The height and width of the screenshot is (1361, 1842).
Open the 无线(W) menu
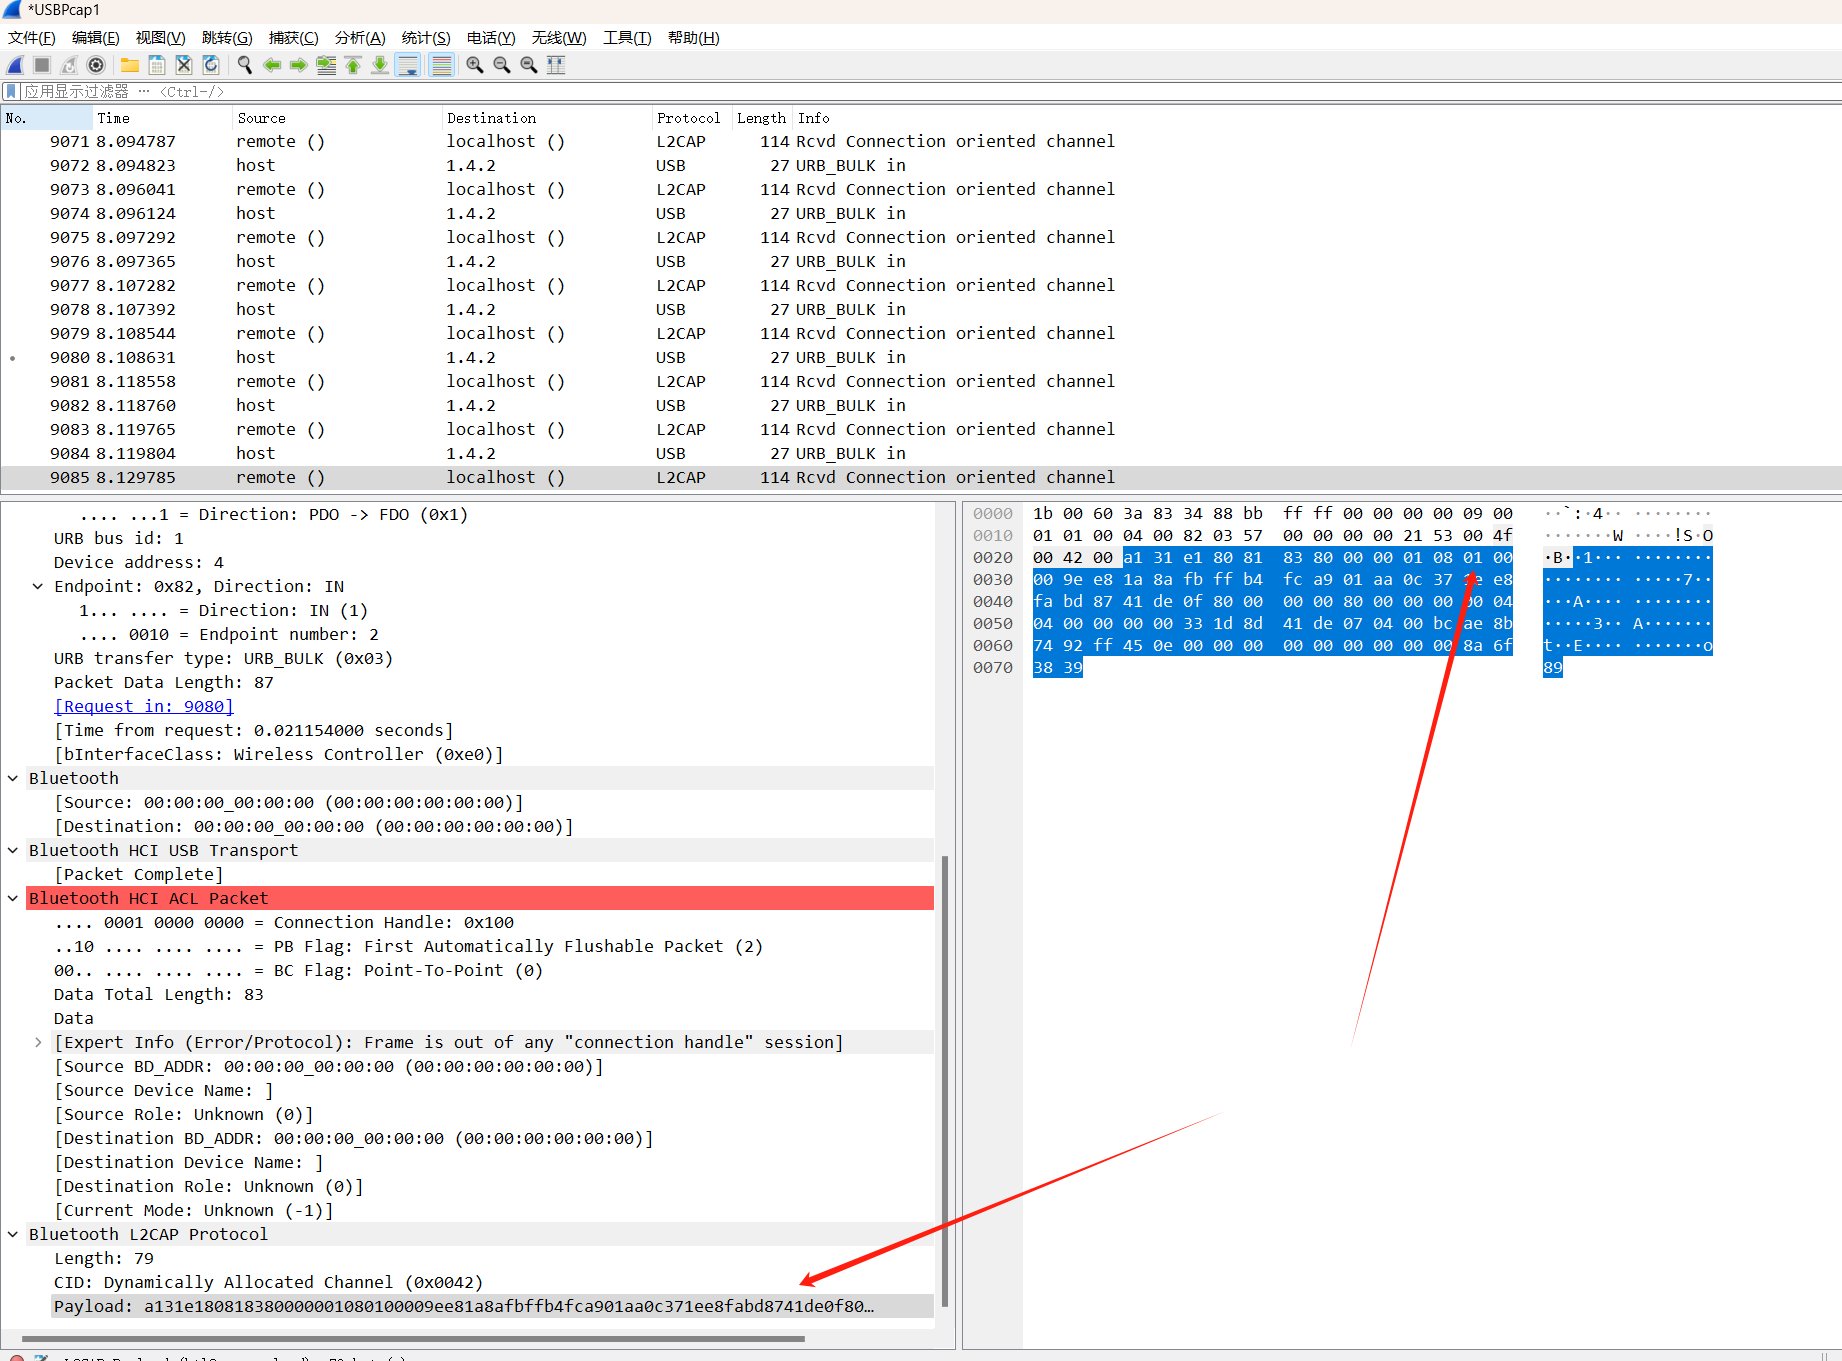pyautogui.click(x=559, y=38)
